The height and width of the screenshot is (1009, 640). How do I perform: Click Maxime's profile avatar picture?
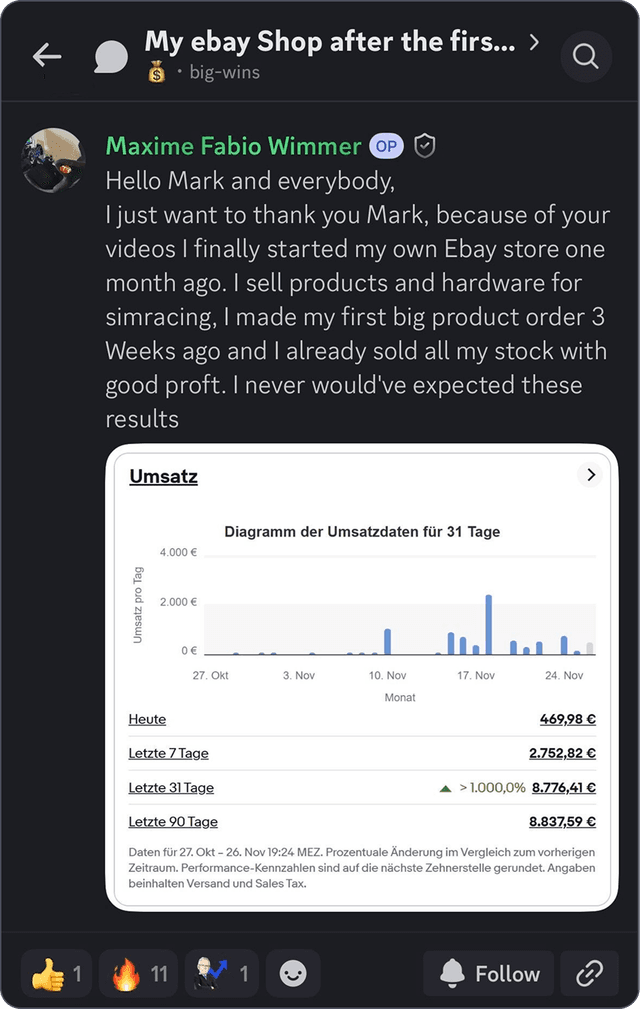click(x=52, y=160)
